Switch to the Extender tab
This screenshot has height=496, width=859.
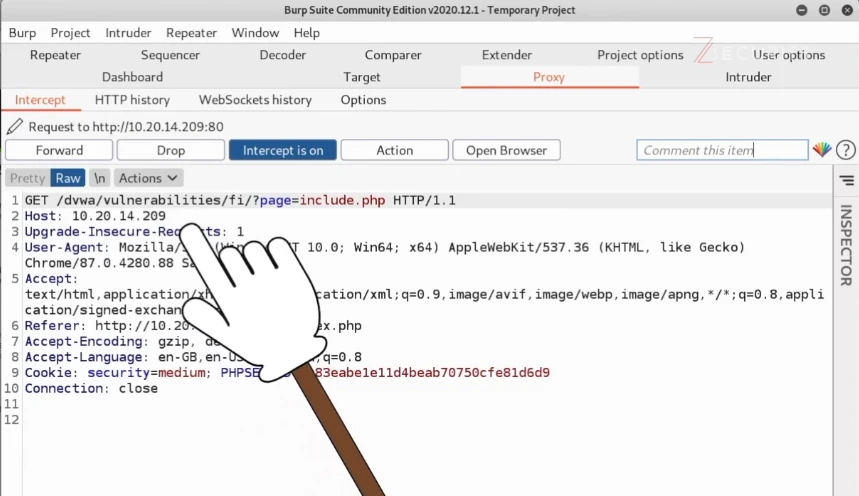[507, 55]
